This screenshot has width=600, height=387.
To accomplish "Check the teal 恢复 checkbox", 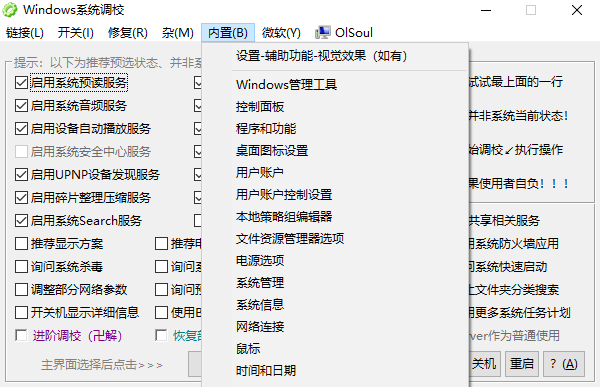I will [x=161, y=336].
